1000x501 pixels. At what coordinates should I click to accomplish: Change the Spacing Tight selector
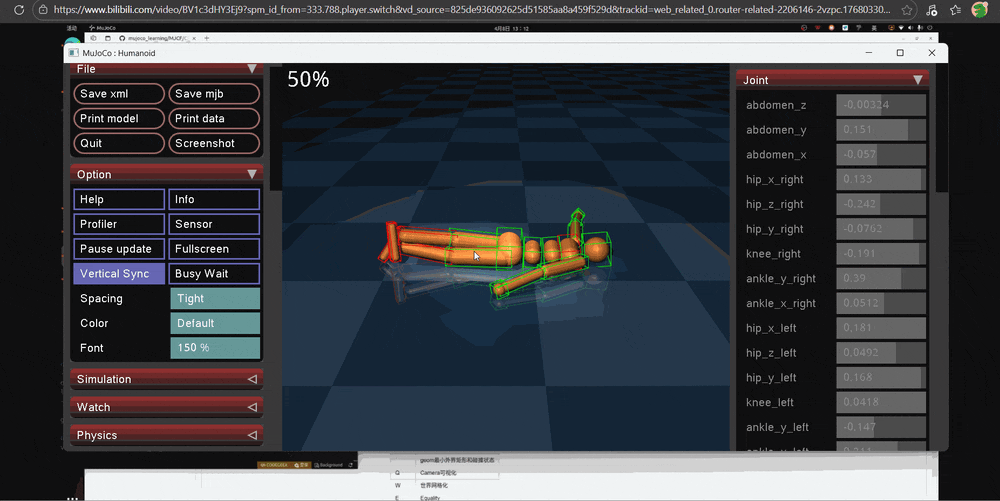tap(215, 298)
